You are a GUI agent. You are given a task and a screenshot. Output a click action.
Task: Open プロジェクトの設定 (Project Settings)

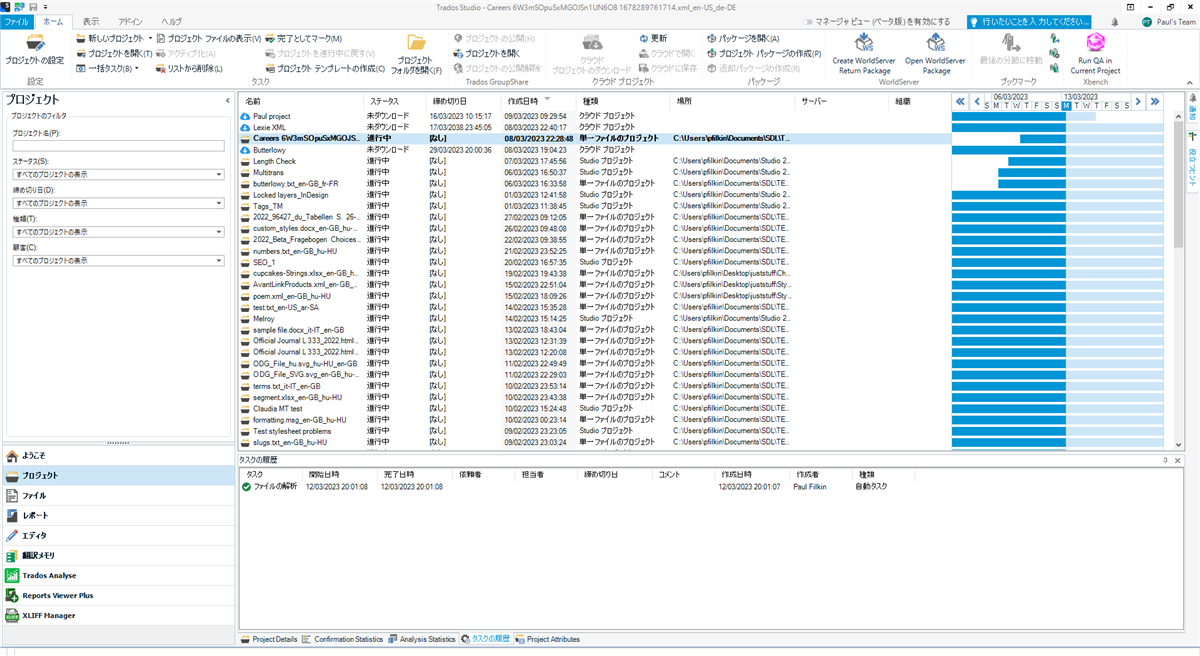pyautogui.click(x=36, y=50)
